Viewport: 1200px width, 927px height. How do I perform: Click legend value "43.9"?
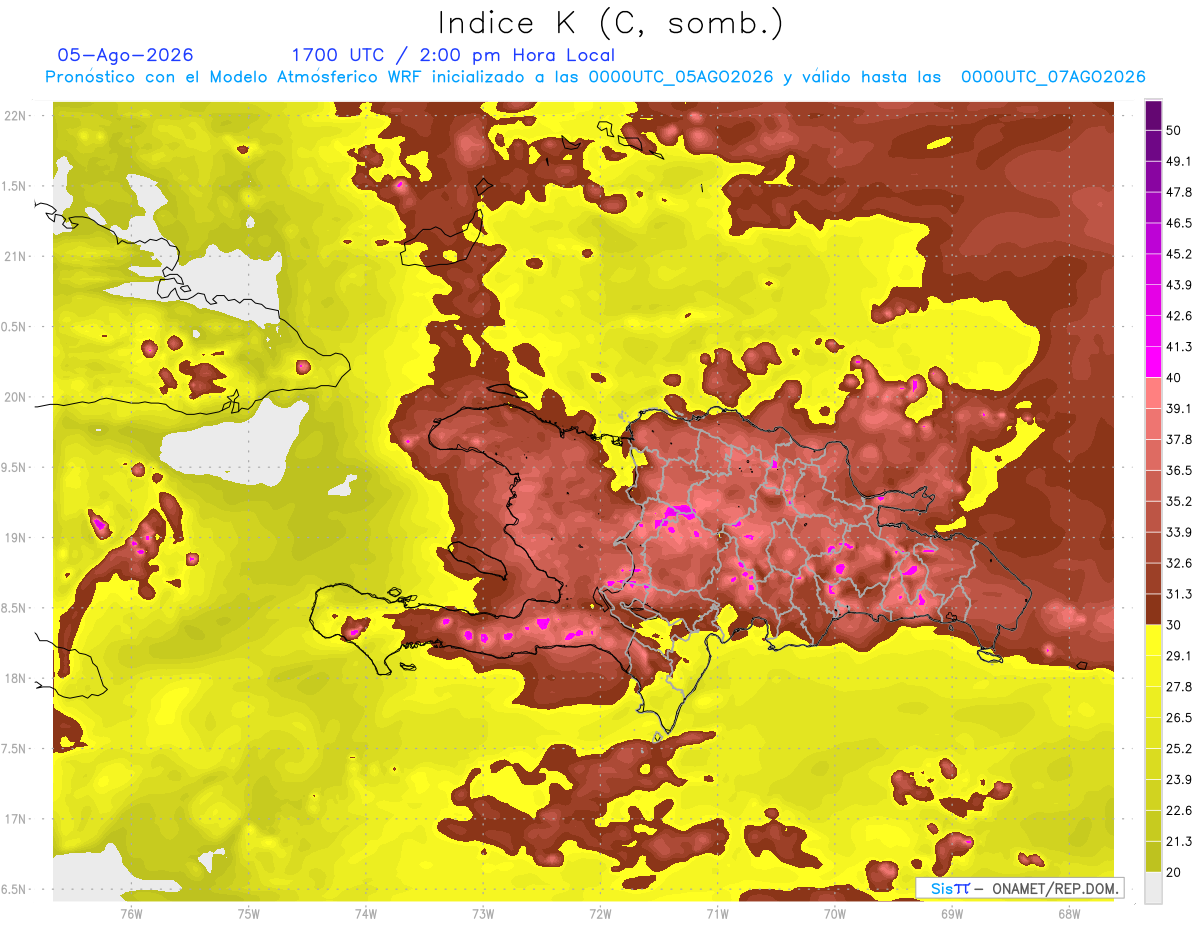1178,285
